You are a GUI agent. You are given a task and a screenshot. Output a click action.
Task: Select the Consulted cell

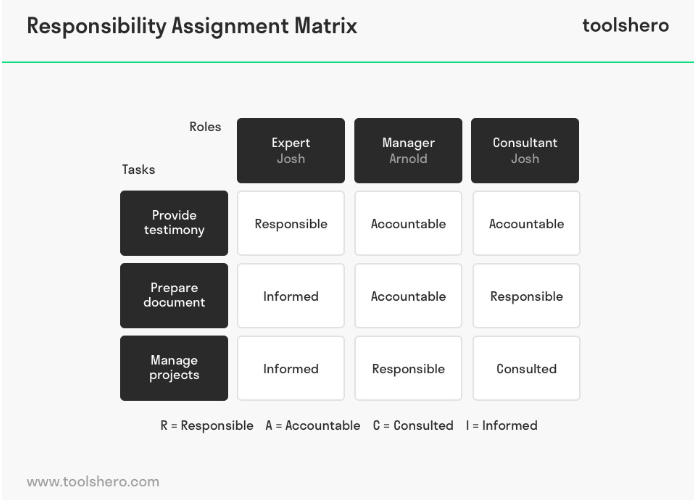[x=526, y=369]
